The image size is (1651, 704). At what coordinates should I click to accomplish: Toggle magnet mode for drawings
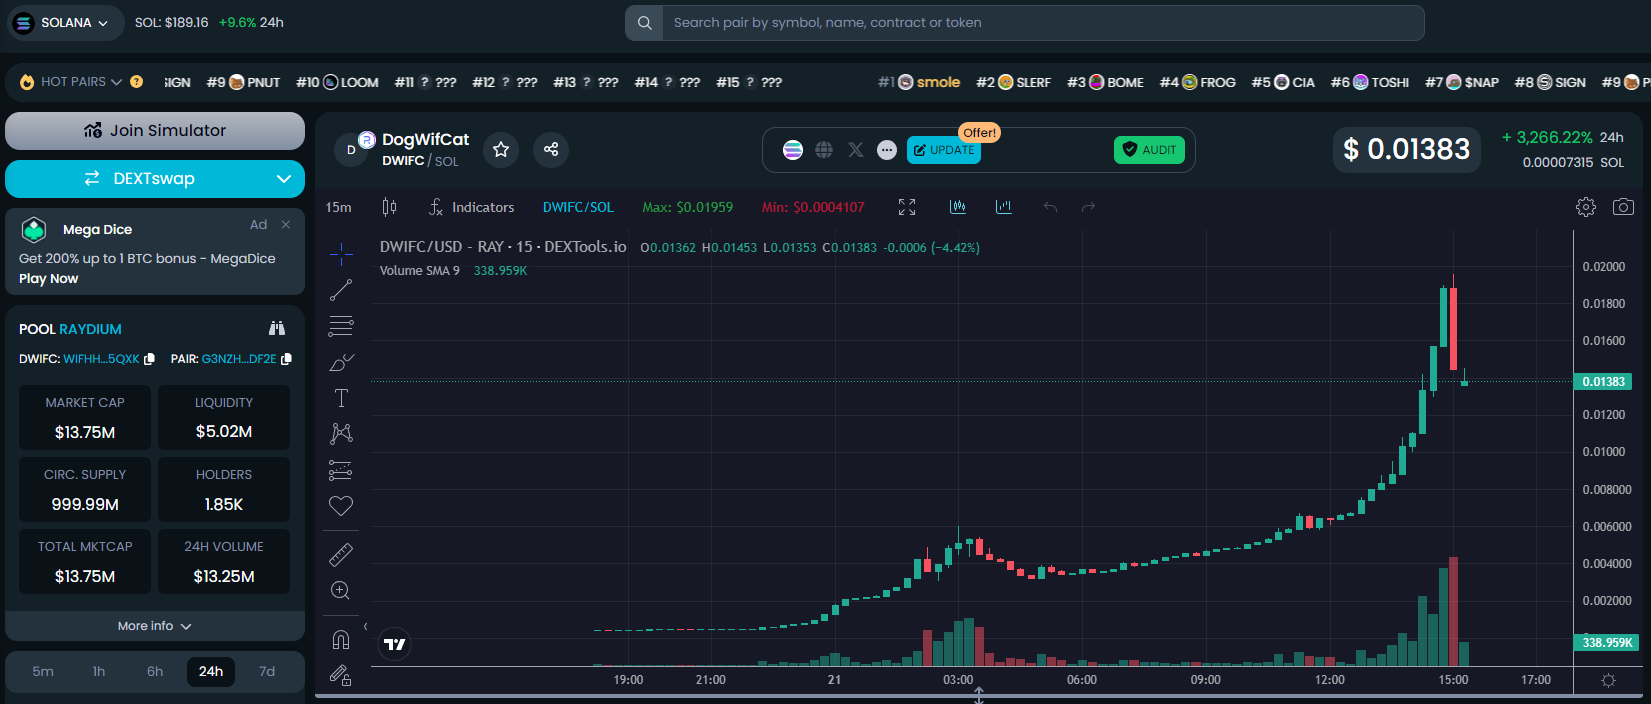341,639
